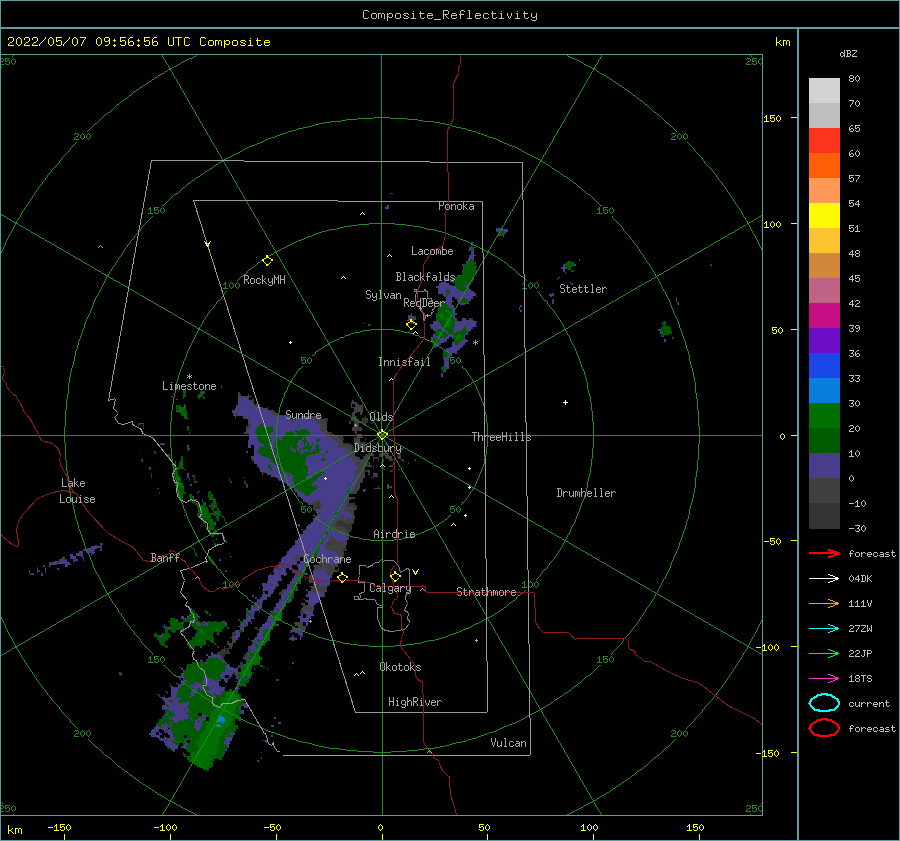Click the Composite_Reflectivity title
This screenshot has height=841, width=900.
(x=450, y=15)
